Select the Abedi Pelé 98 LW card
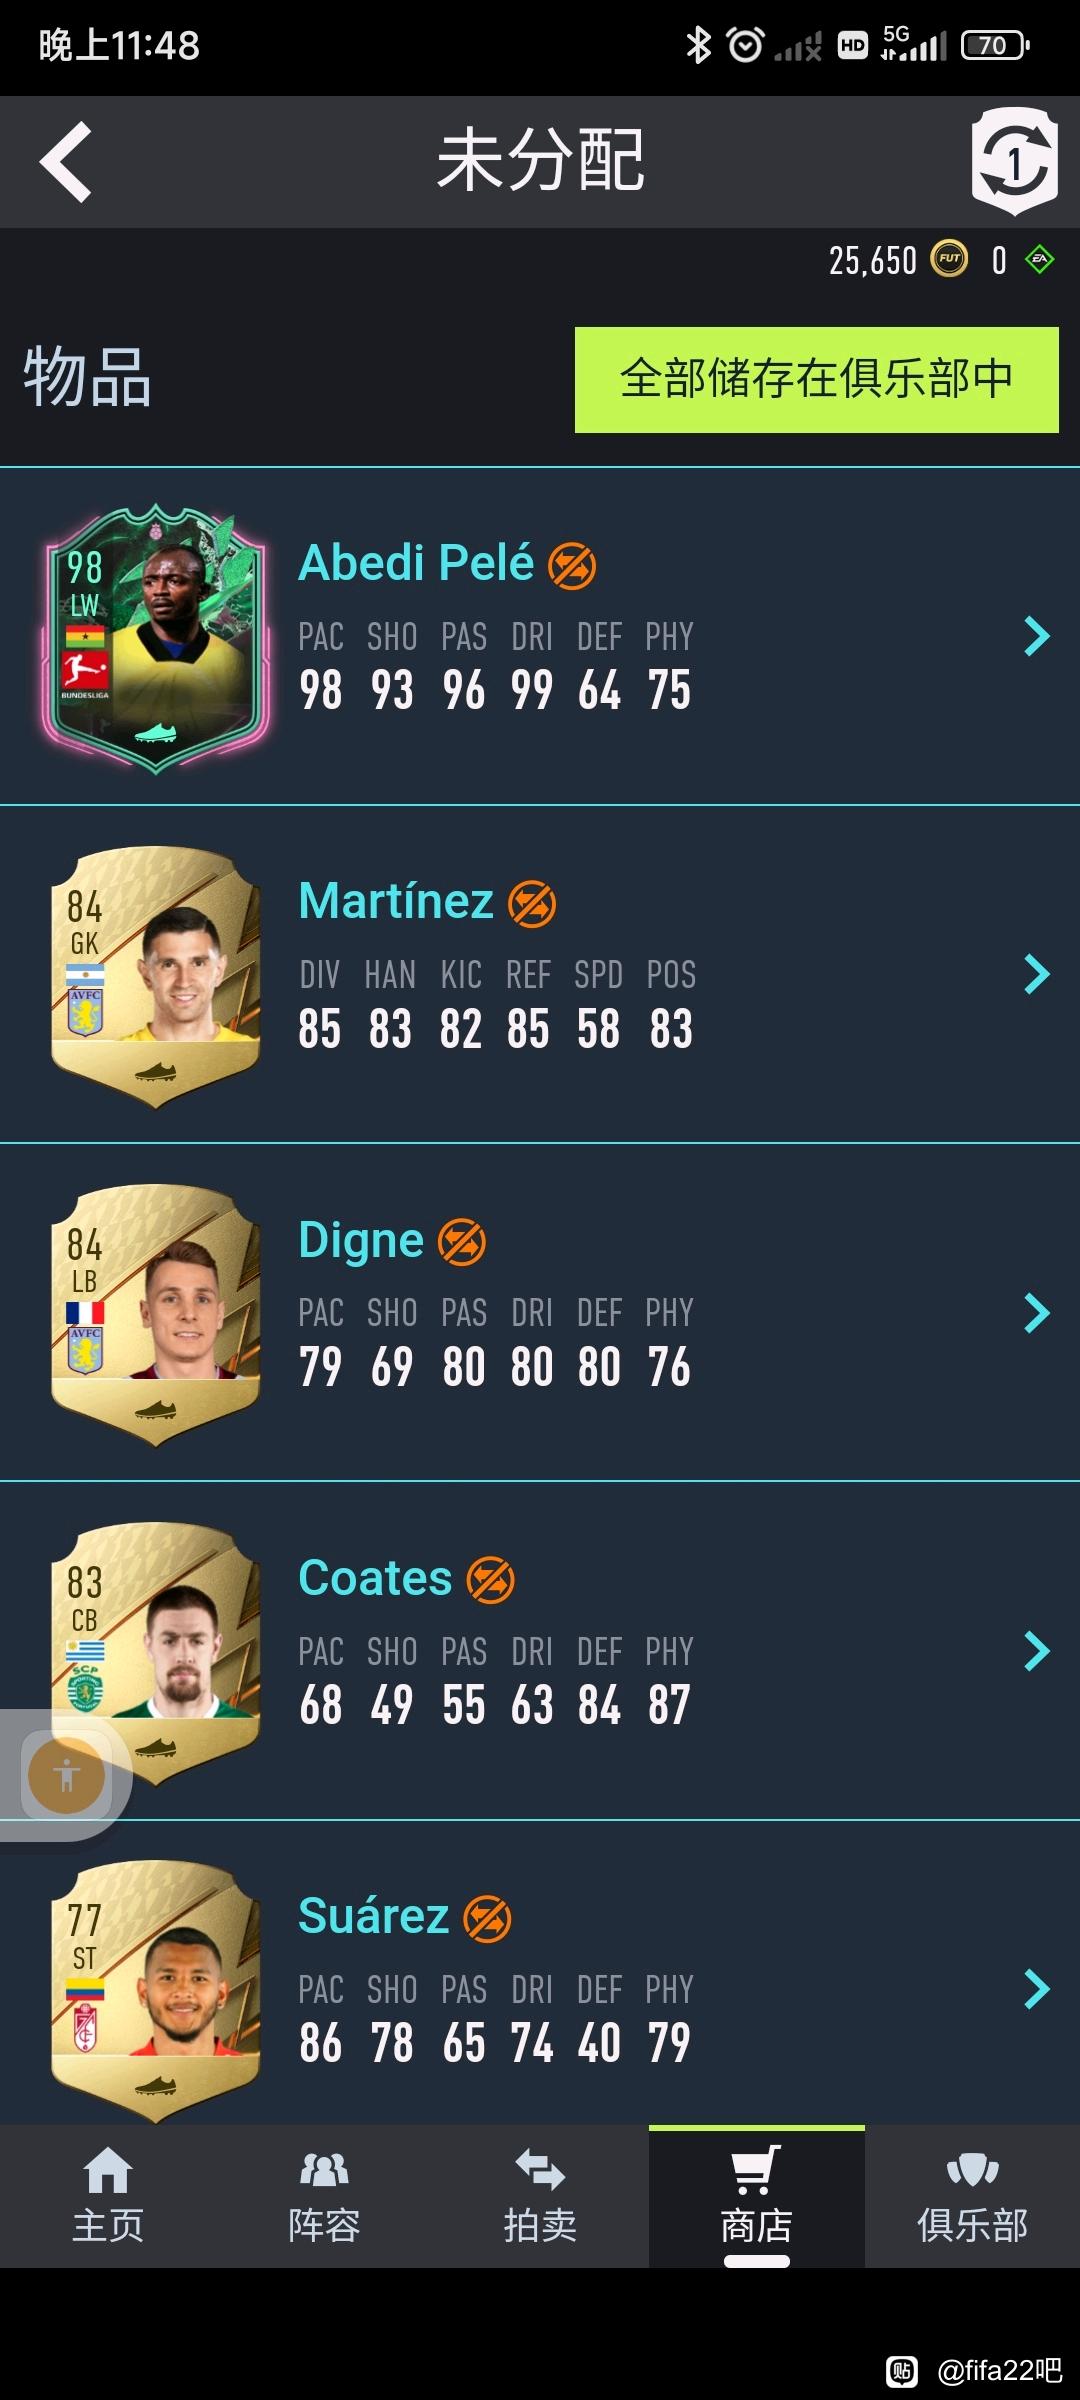 (155, 638)
